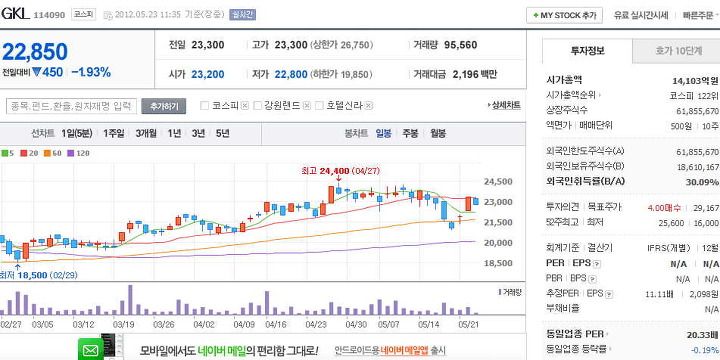Click the 외국인보유주식수 value 18,610,167
The image size is (720, 360).
click(698, 166)
